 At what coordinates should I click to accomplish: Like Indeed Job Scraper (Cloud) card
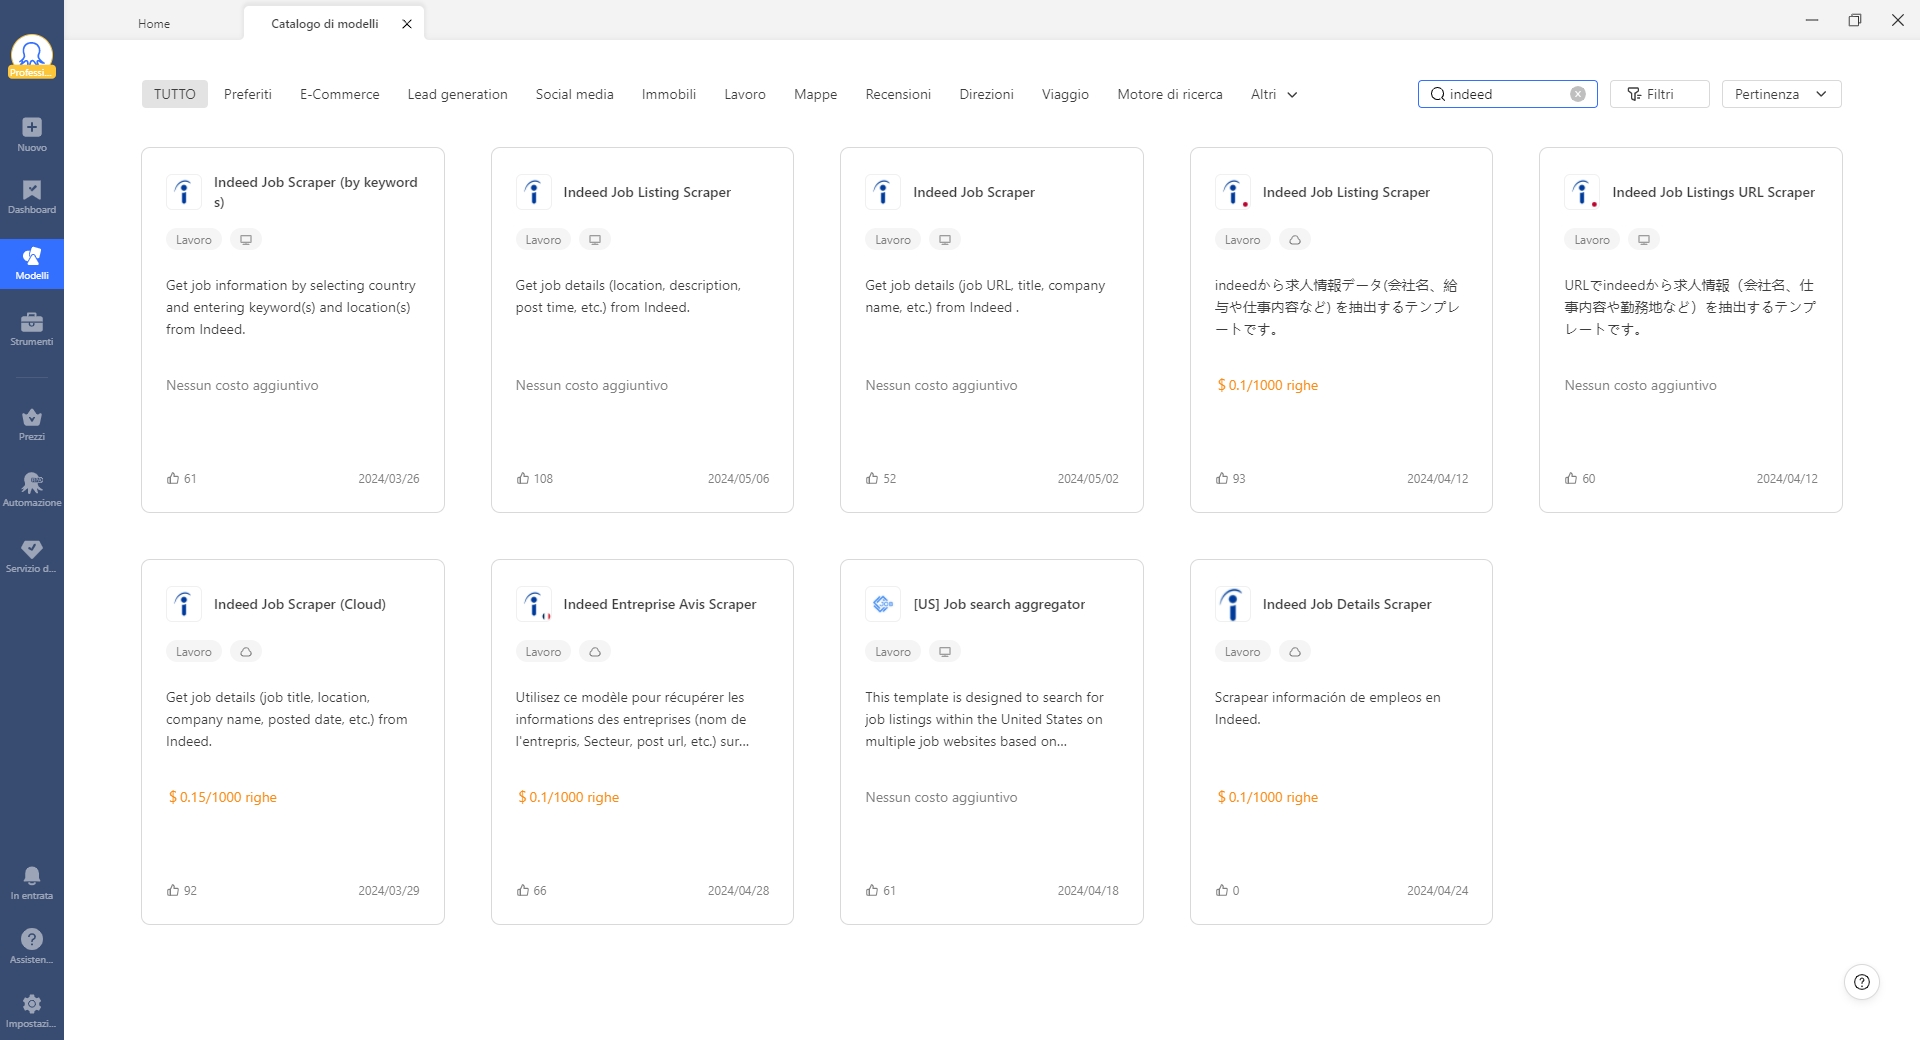pyautogui.click(x=173, y=890)
